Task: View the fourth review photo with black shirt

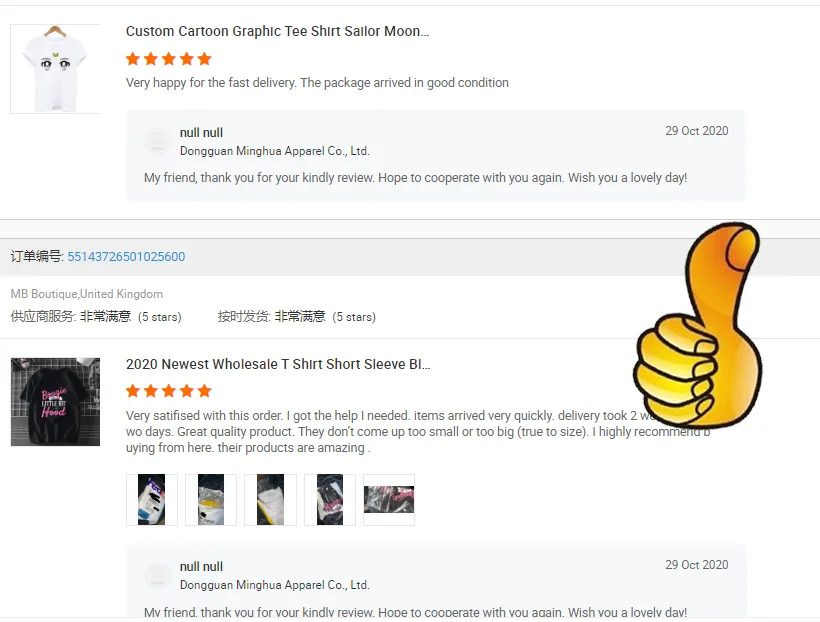Action: [329, 500]
